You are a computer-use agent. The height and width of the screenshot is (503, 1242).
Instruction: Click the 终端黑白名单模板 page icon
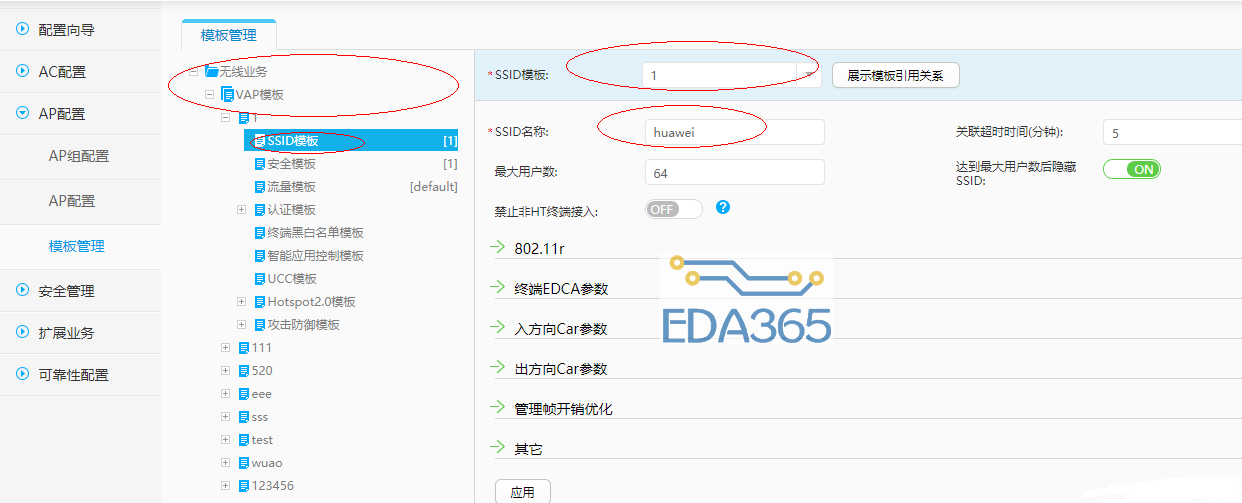[260, 232]
